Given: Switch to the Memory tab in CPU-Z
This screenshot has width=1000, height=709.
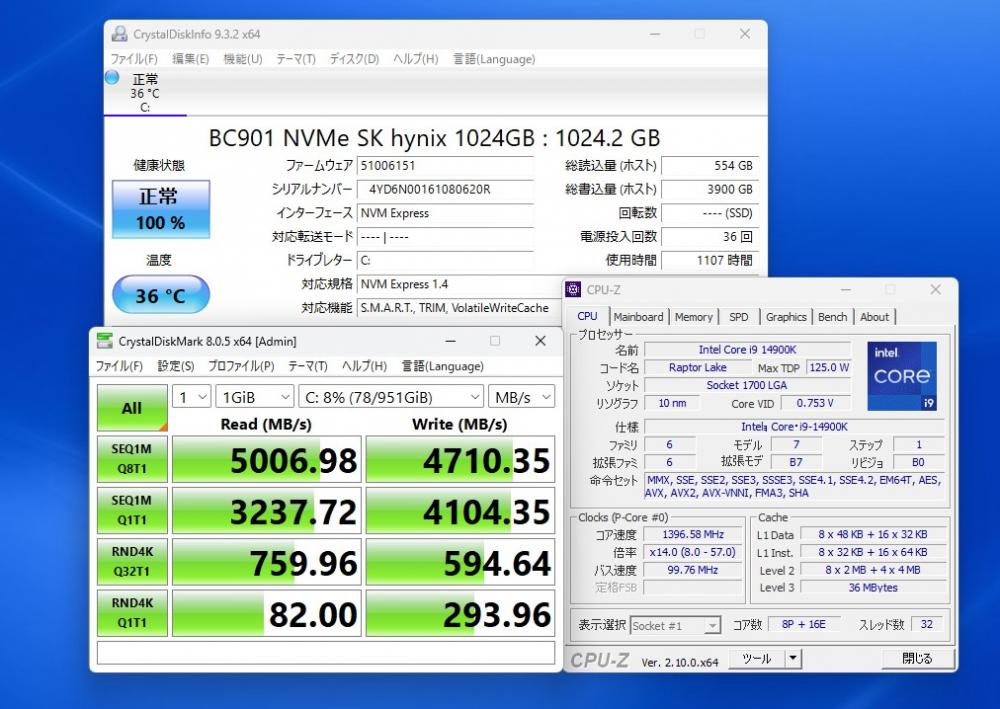Looking at the screenshot, I should tap(694, 317).
